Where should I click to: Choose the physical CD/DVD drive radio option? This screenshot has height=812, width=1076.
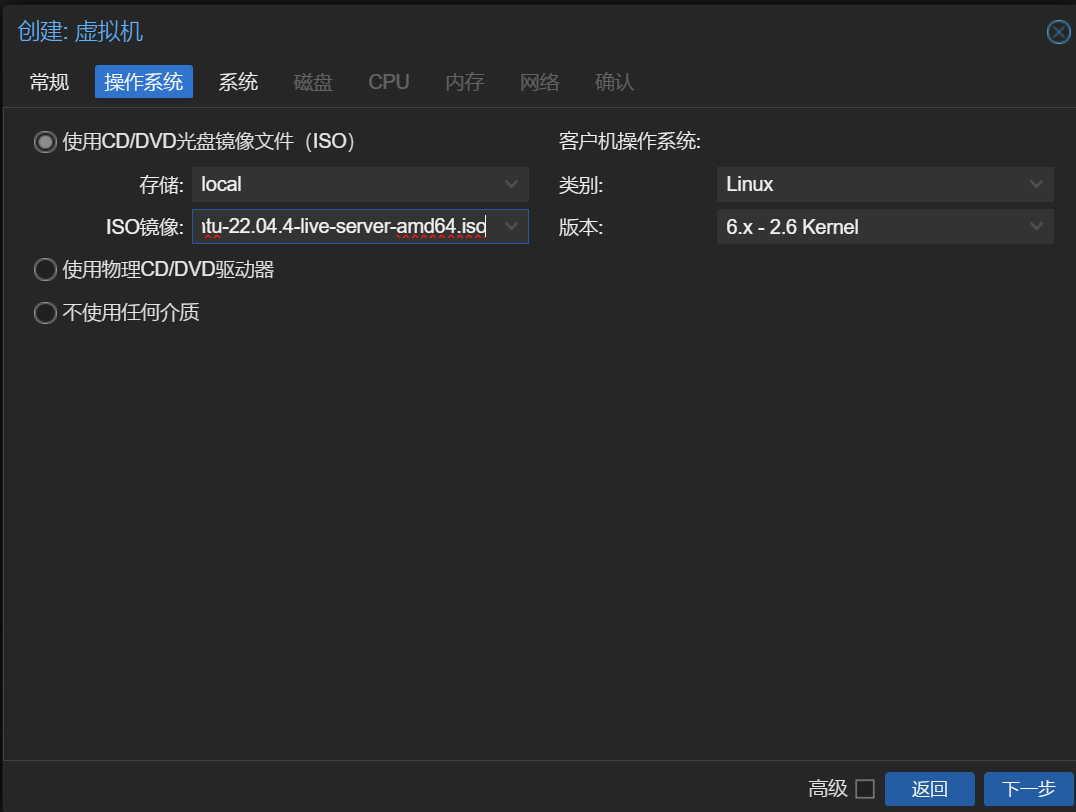[x=45, y=270]
